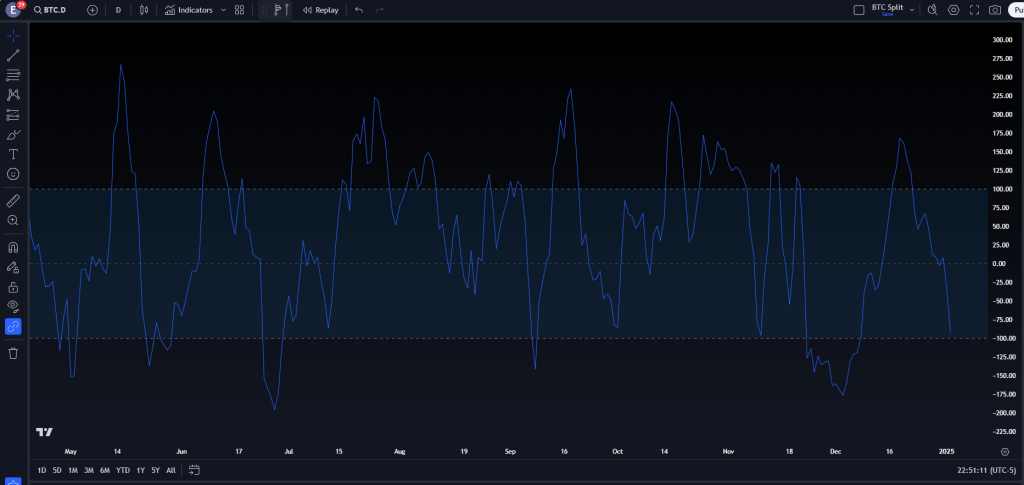
Task: Open the go to date calendar icon
Action: [194, 470]
